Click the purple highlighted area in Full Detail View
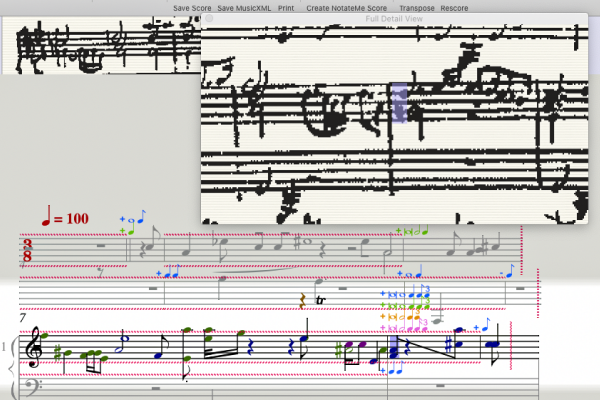The width and height of the screenshot is (600, 400). click(x=399, y=103)
